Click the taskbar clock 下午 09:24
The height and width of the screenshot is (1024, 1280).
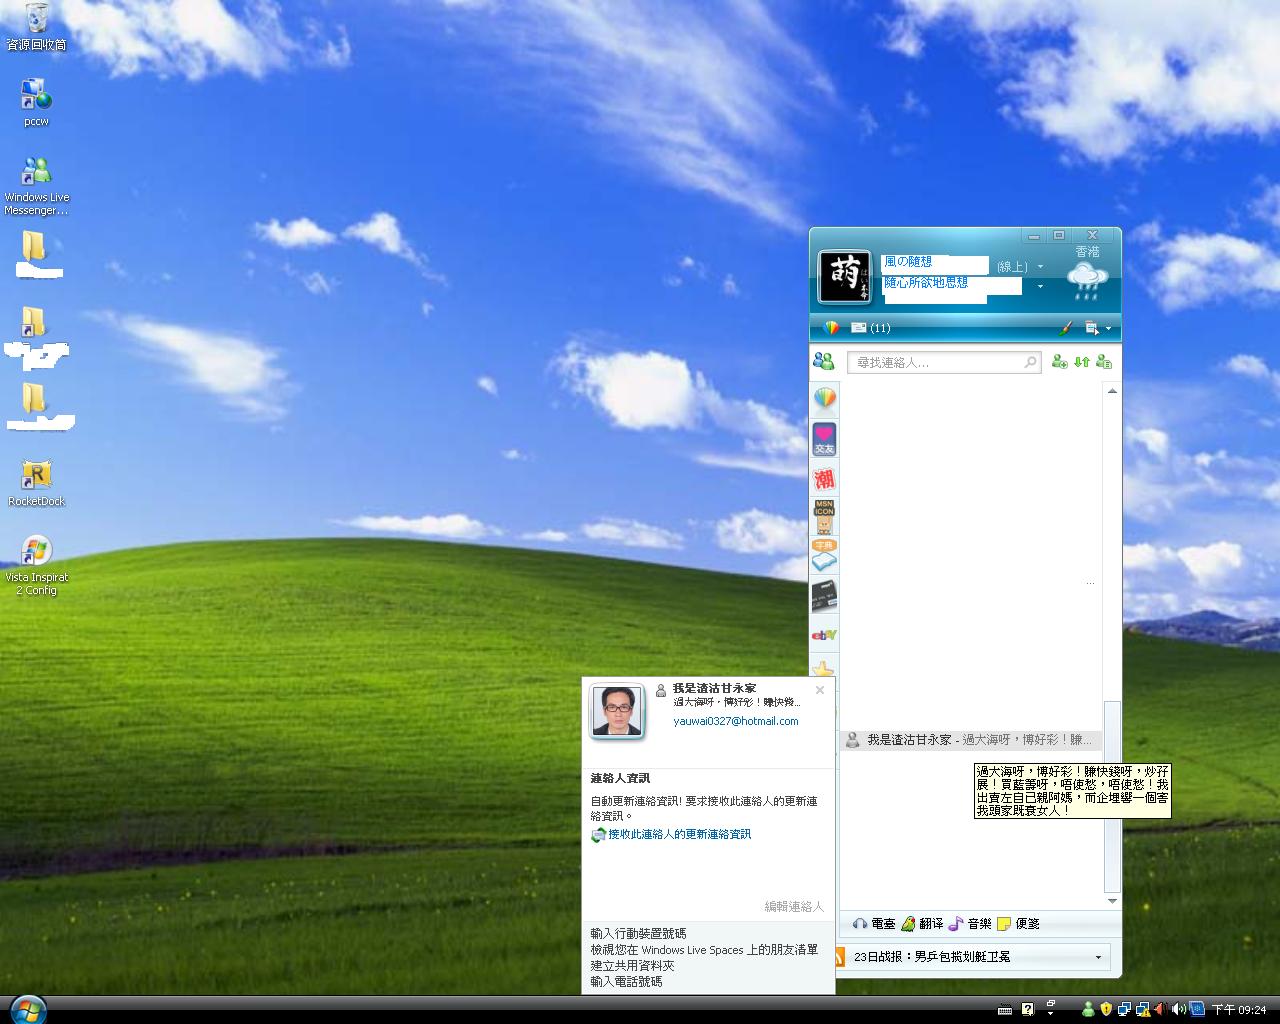[1239, 1010]
